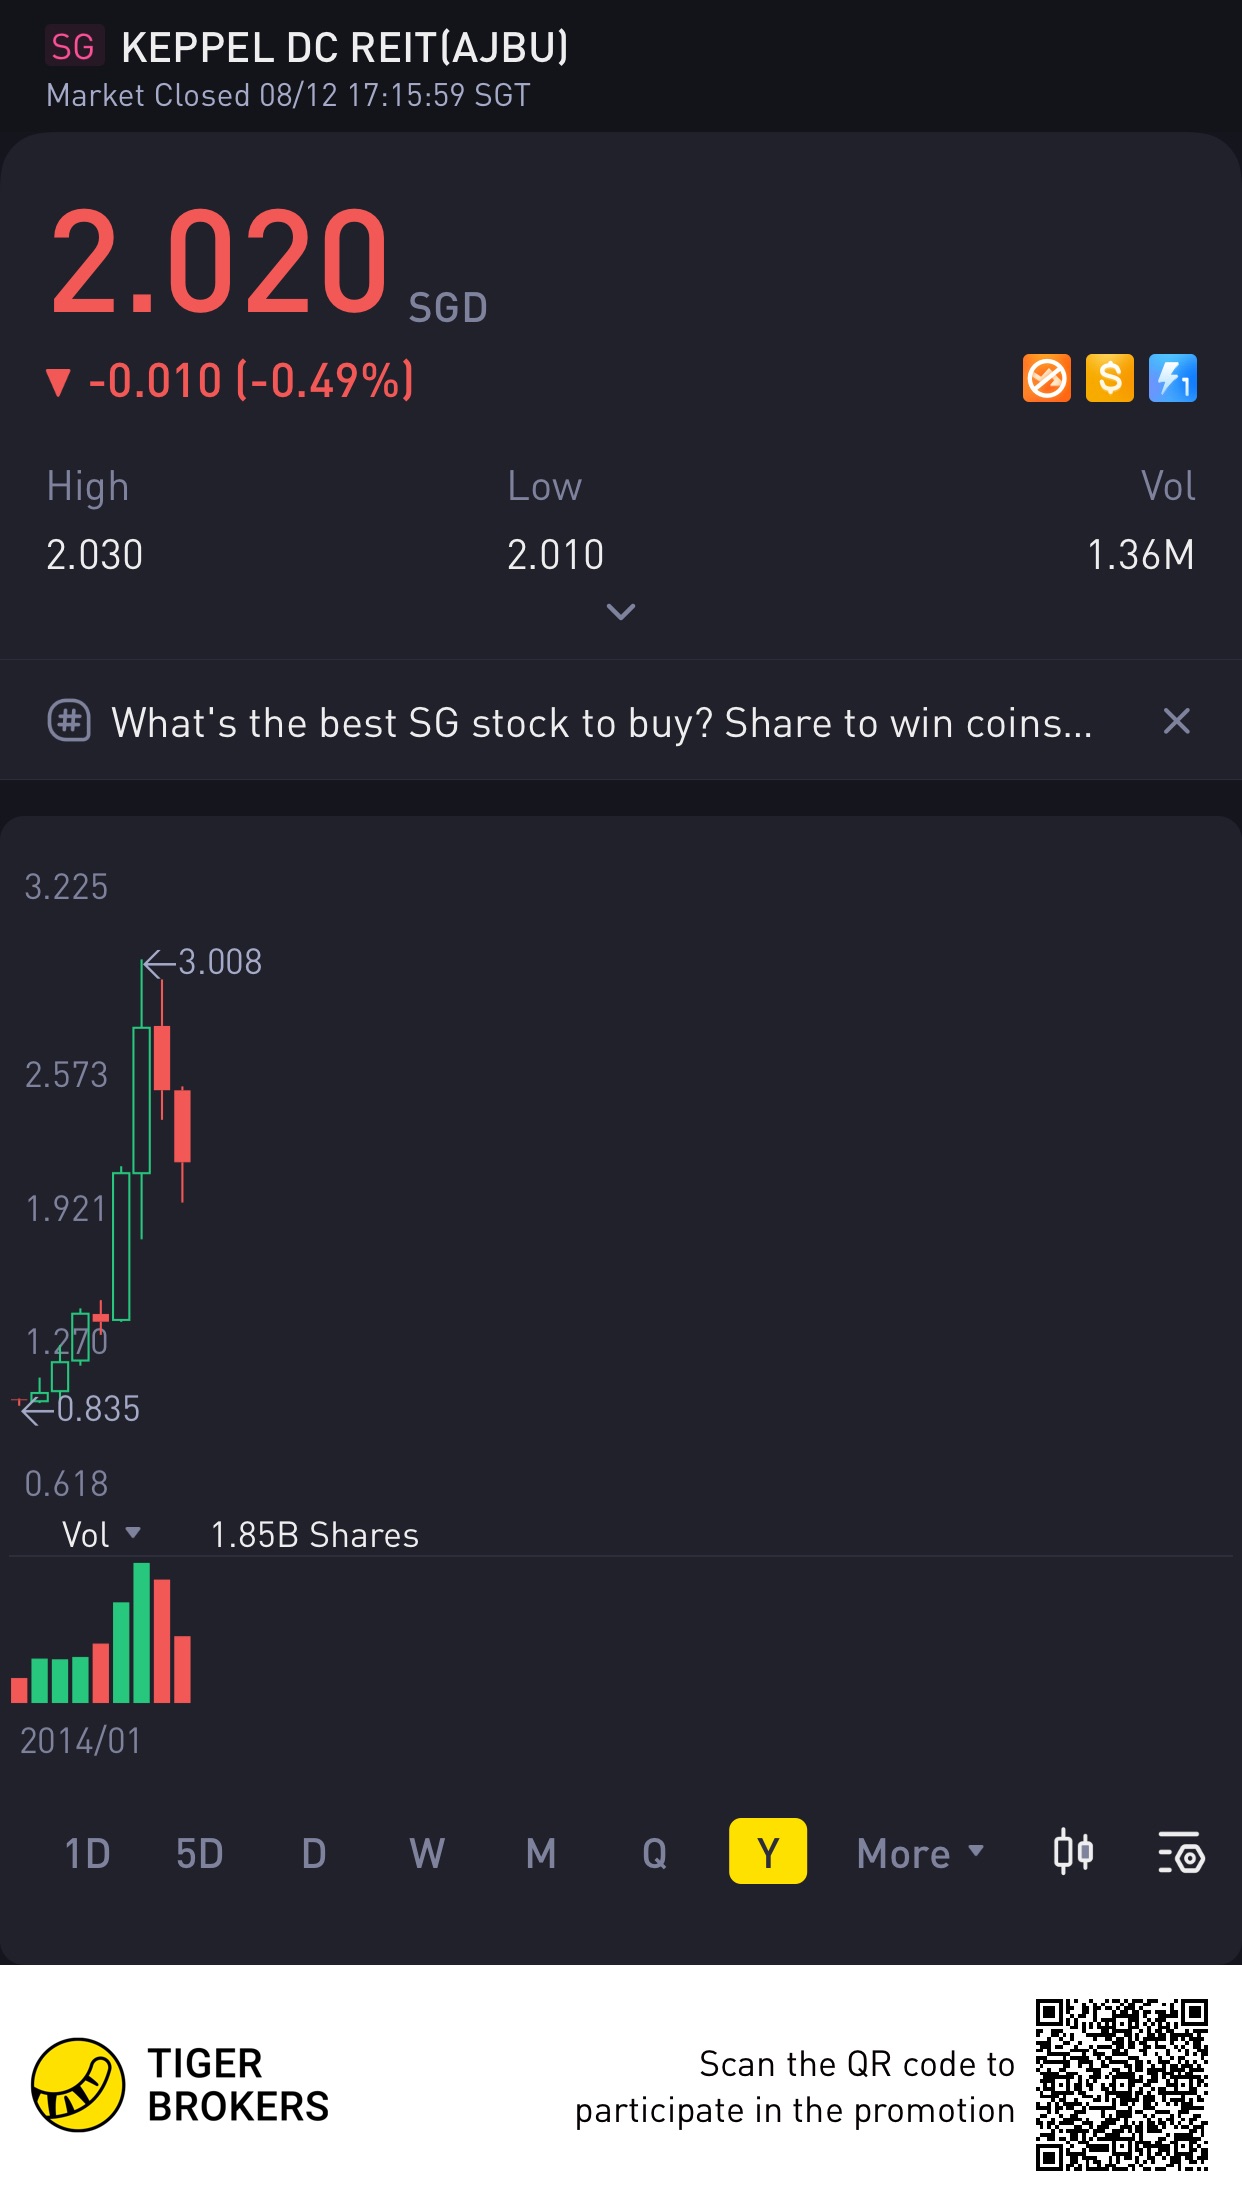Open the best SG stock topic link

[601, 722]
